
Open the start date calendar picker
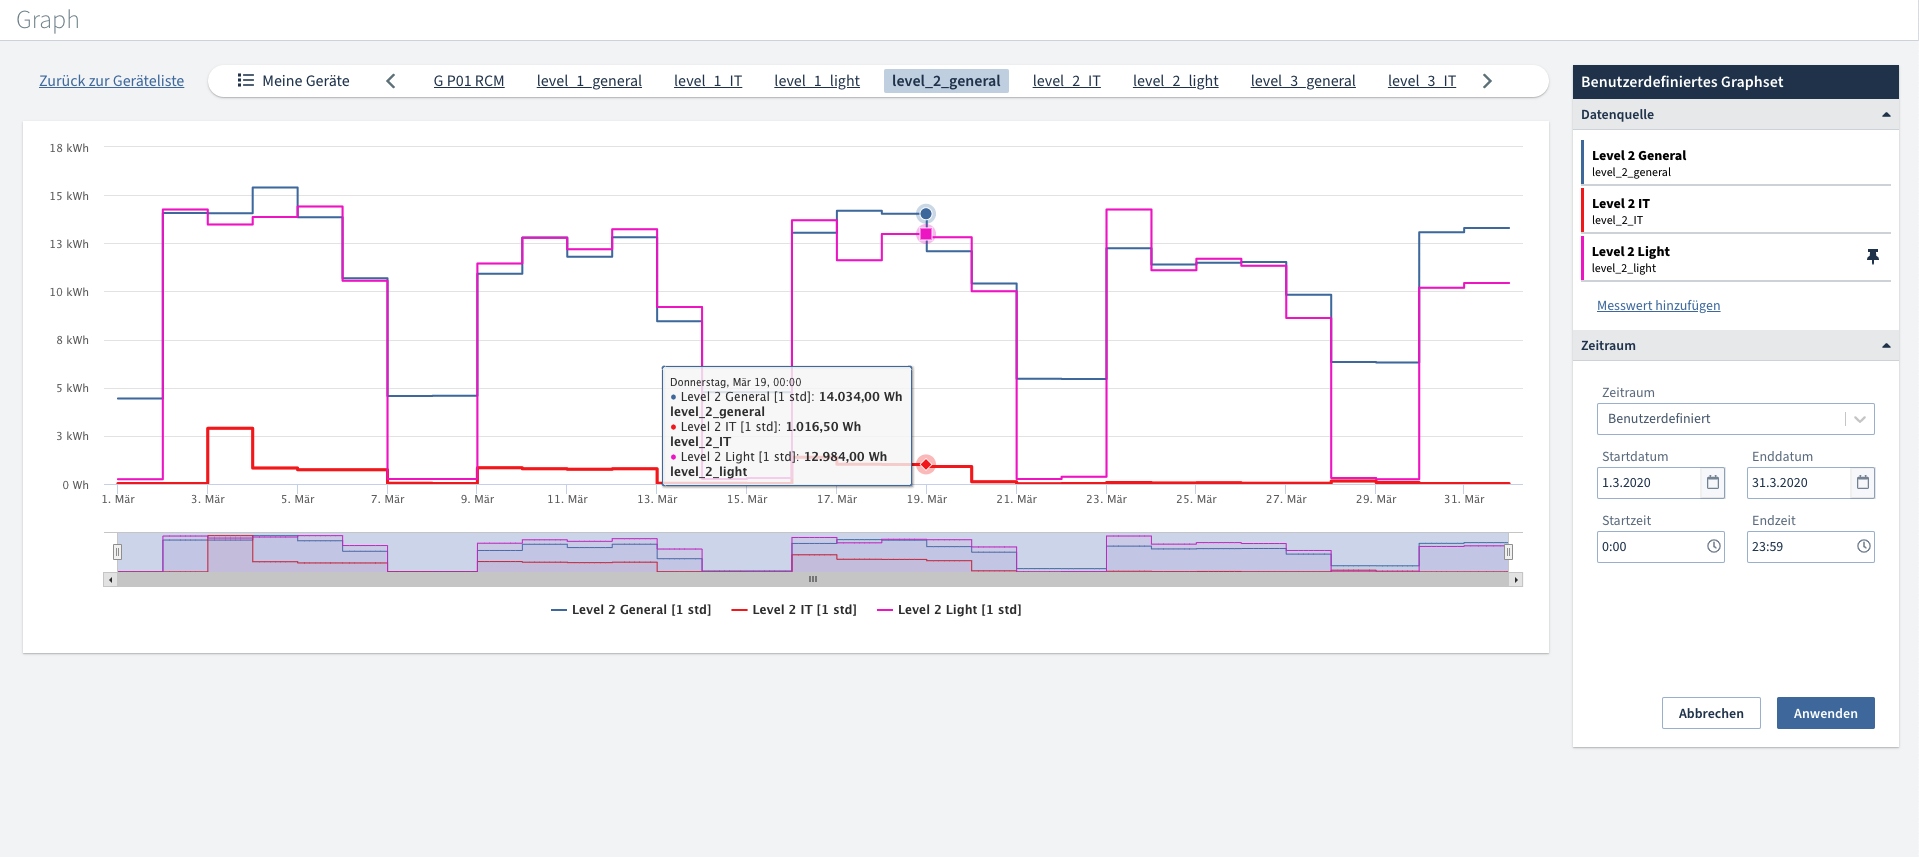pos(1713,483)
